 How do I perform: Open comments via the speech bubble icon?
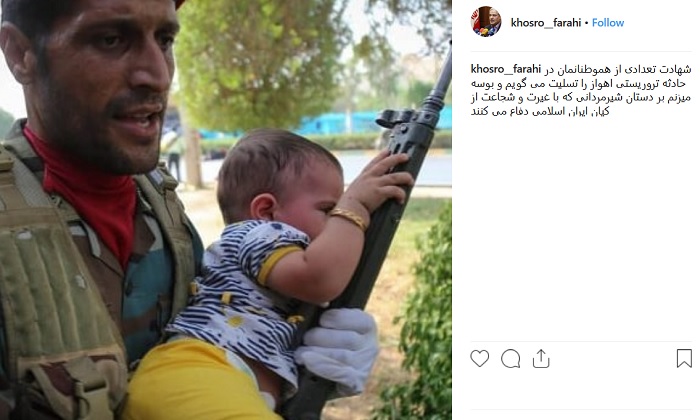click(x=510, y=358)
